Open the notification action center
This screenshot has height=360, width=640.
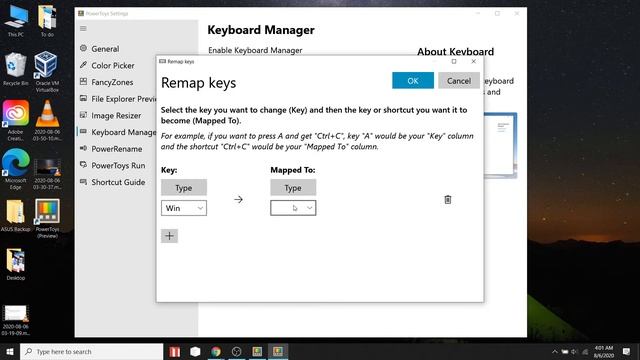626,351
